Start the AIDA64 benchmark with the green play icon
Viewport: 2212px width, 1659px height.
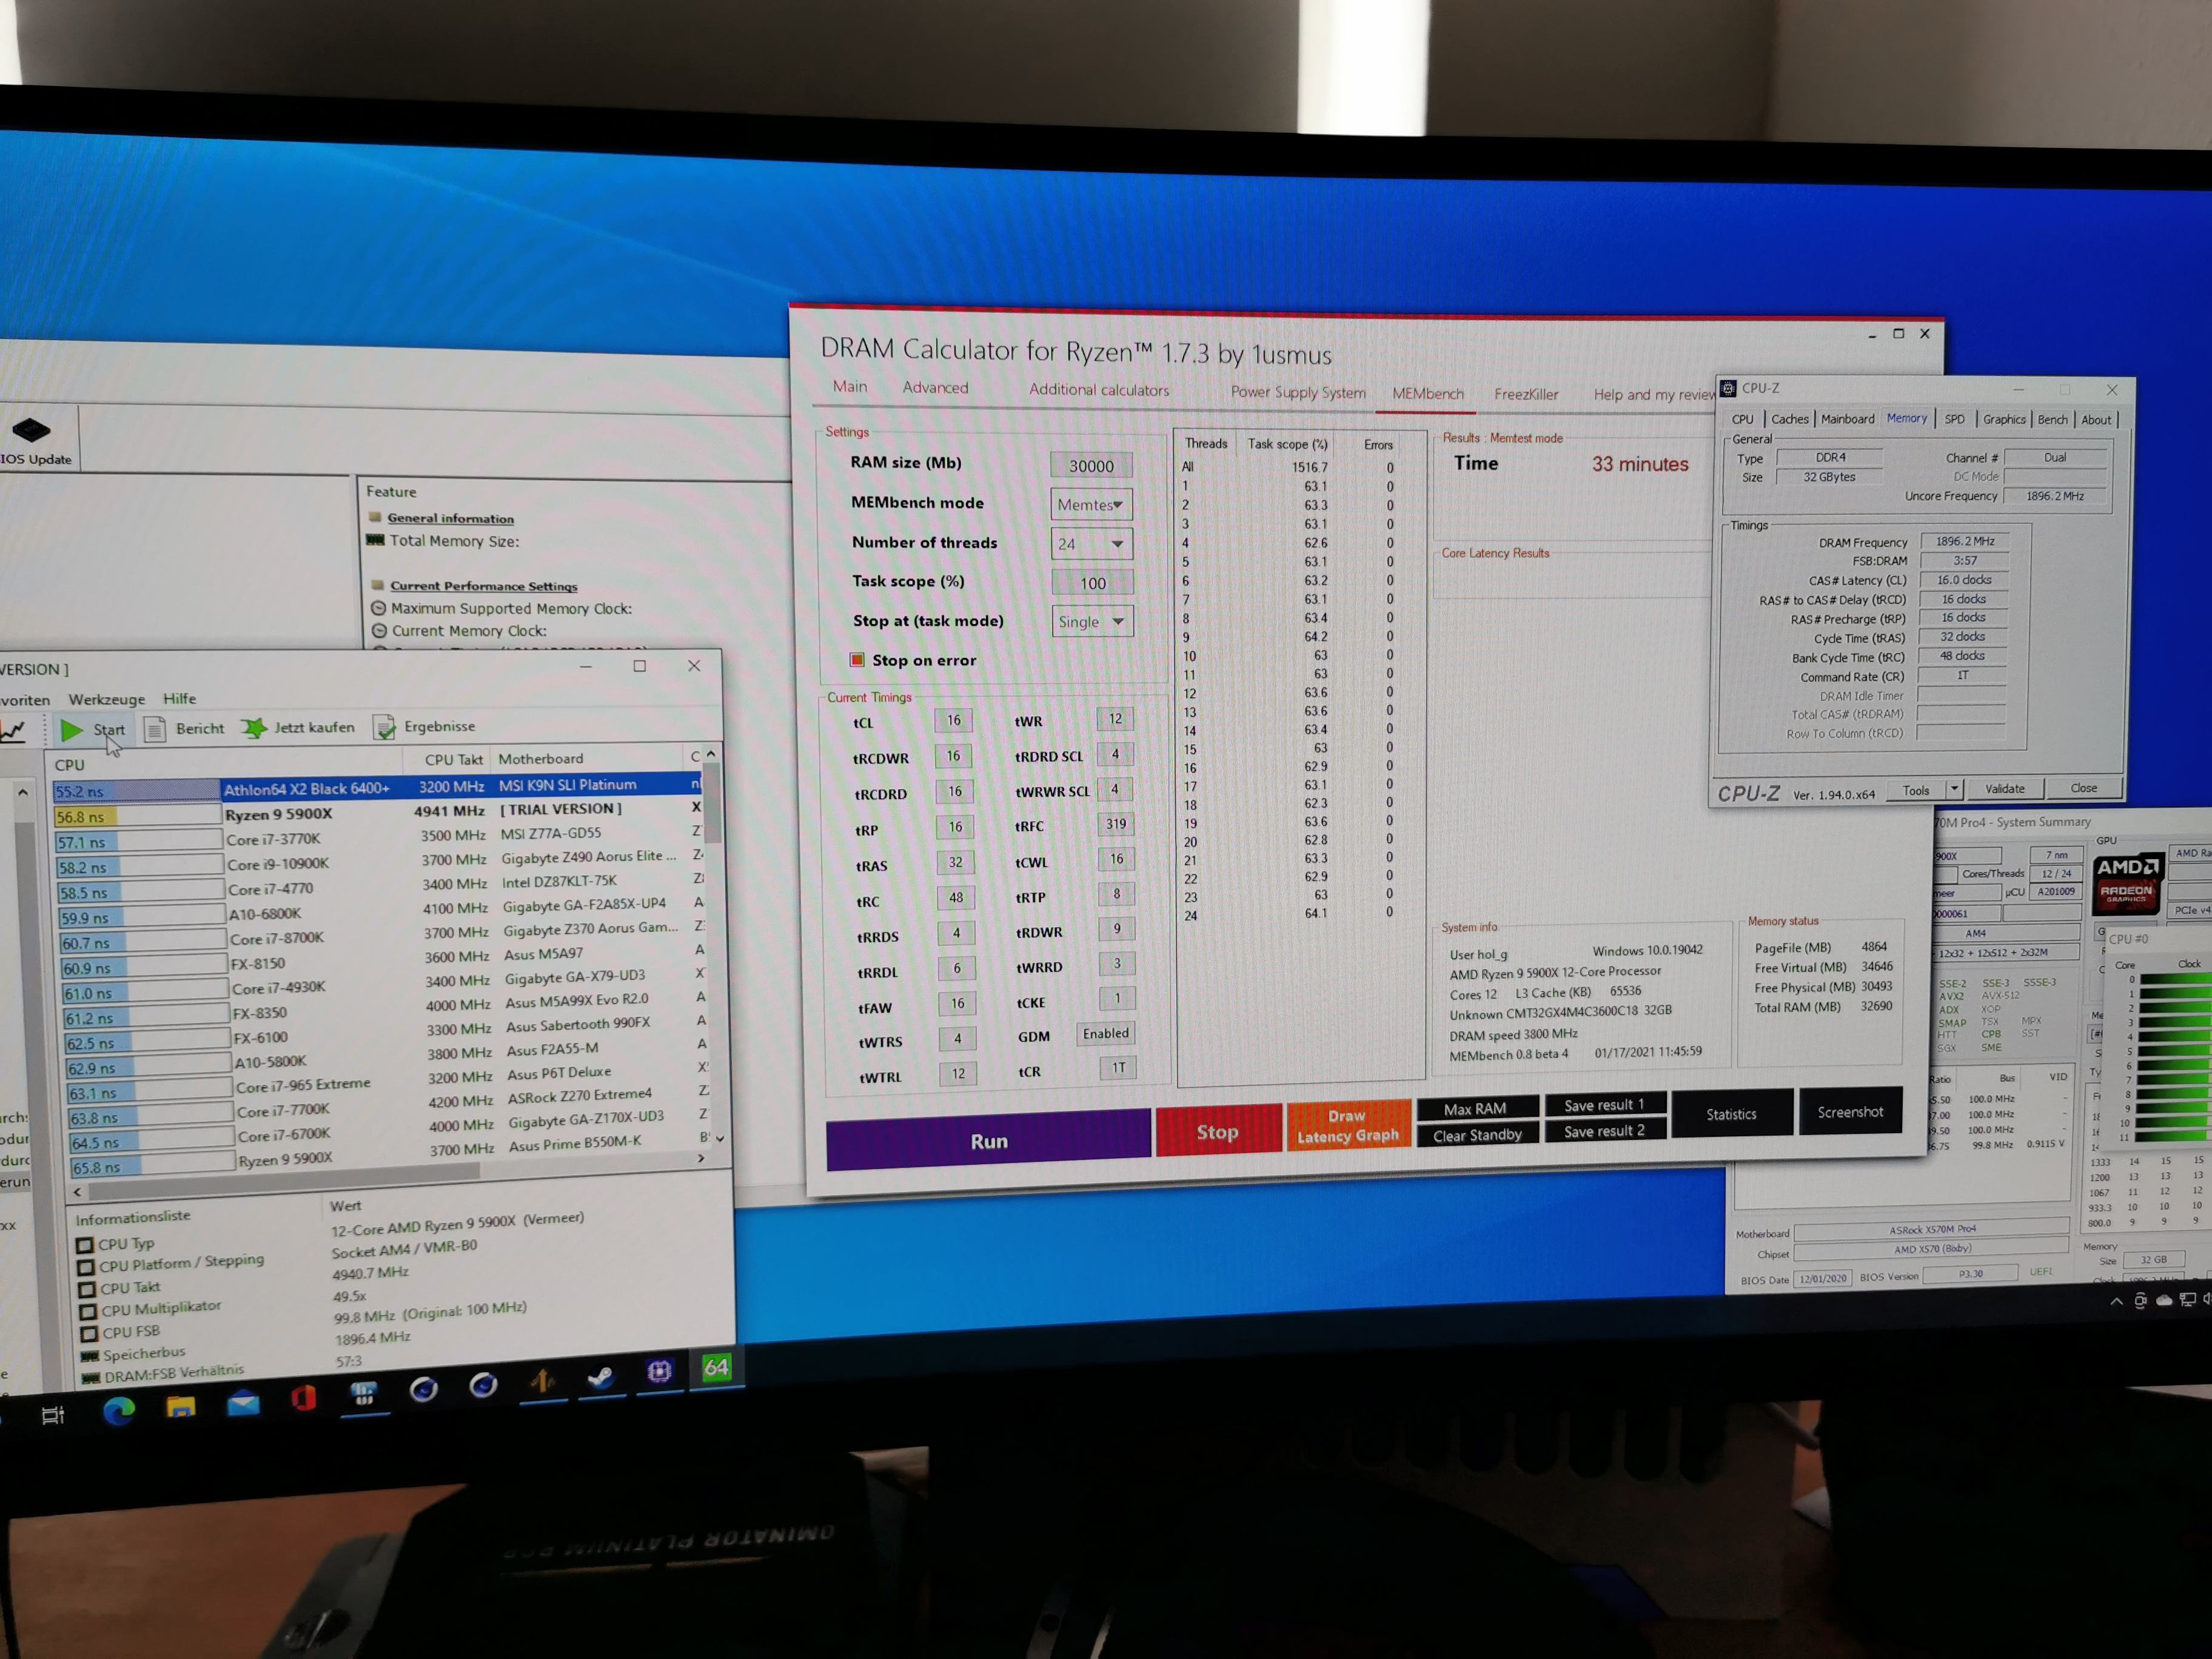tap(71, 730)
